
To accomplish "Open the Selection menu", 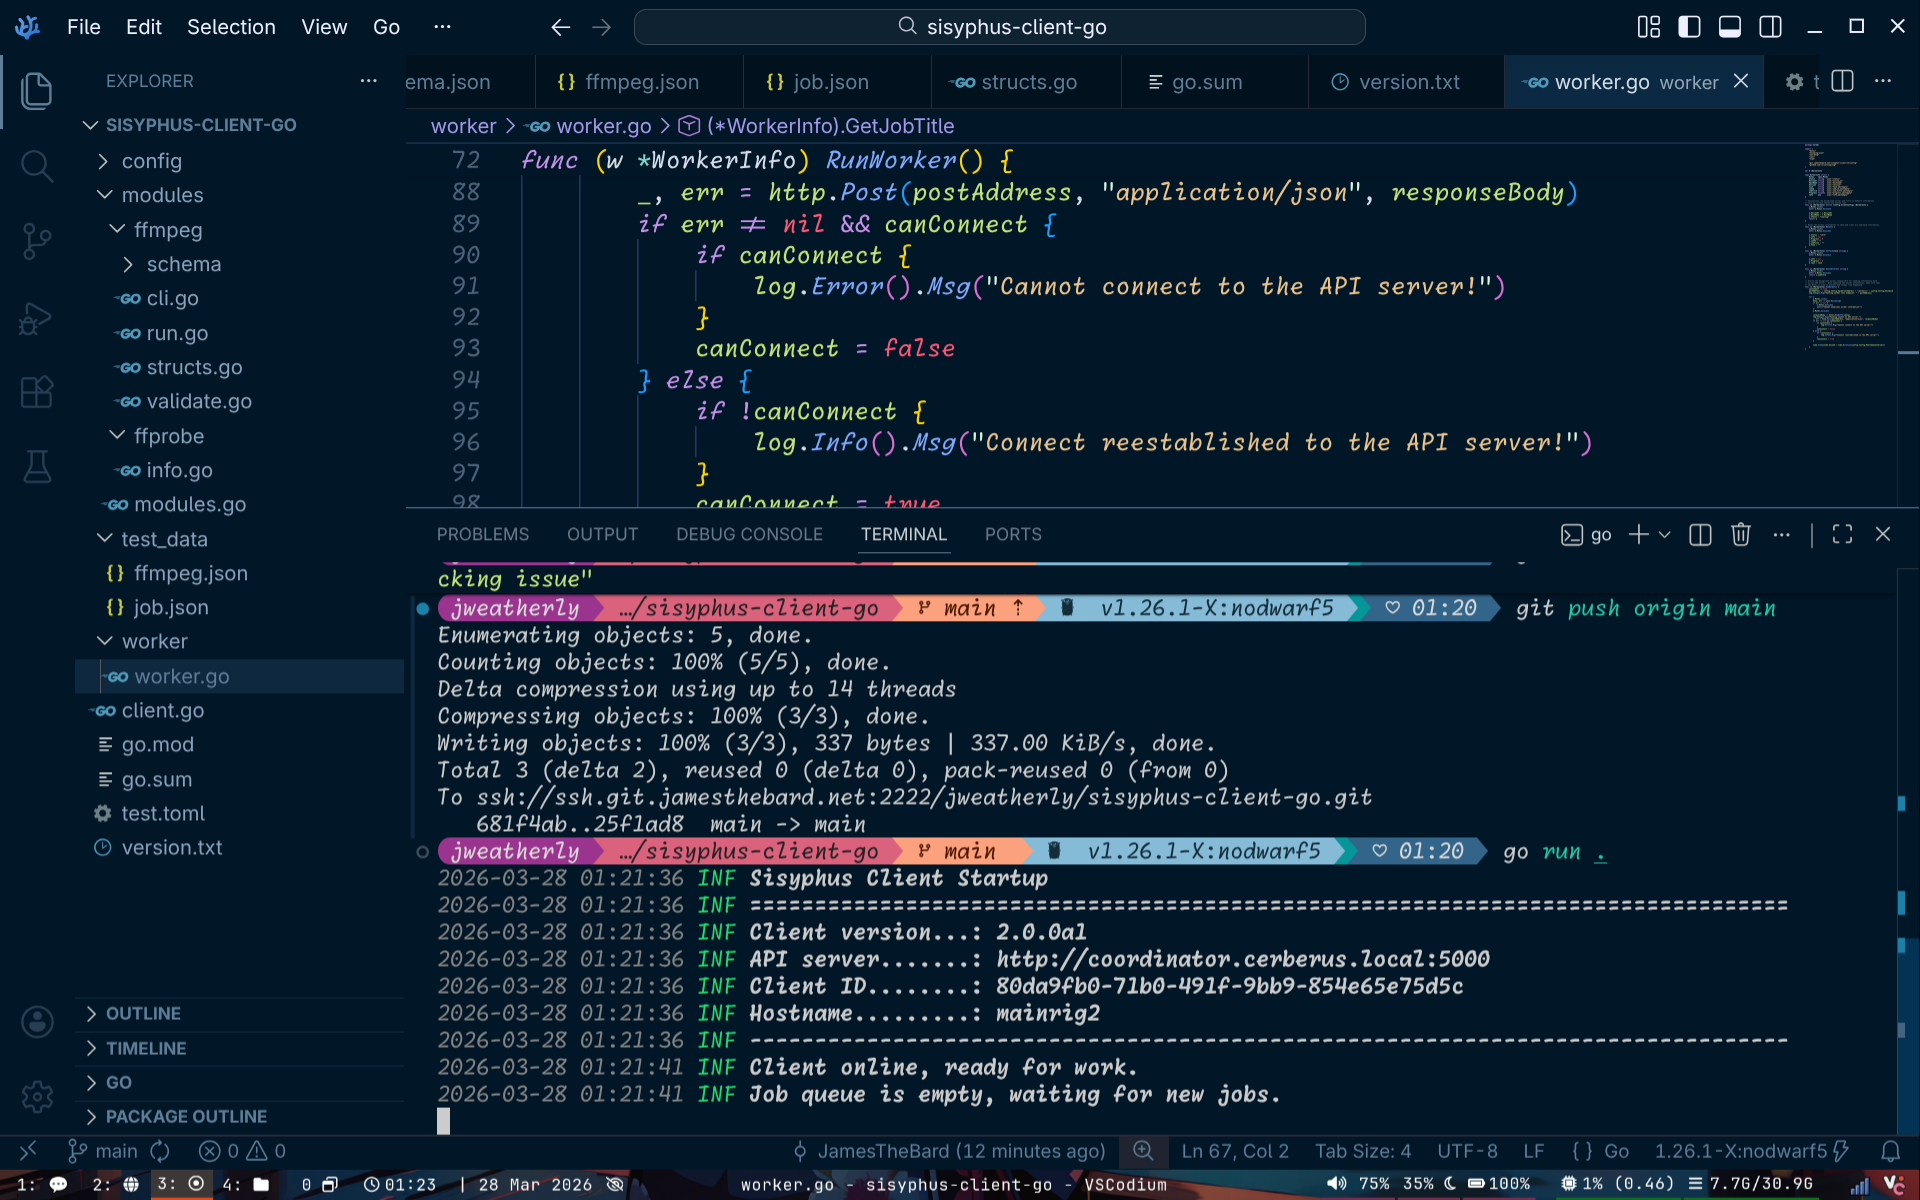I will pos(231,27).
